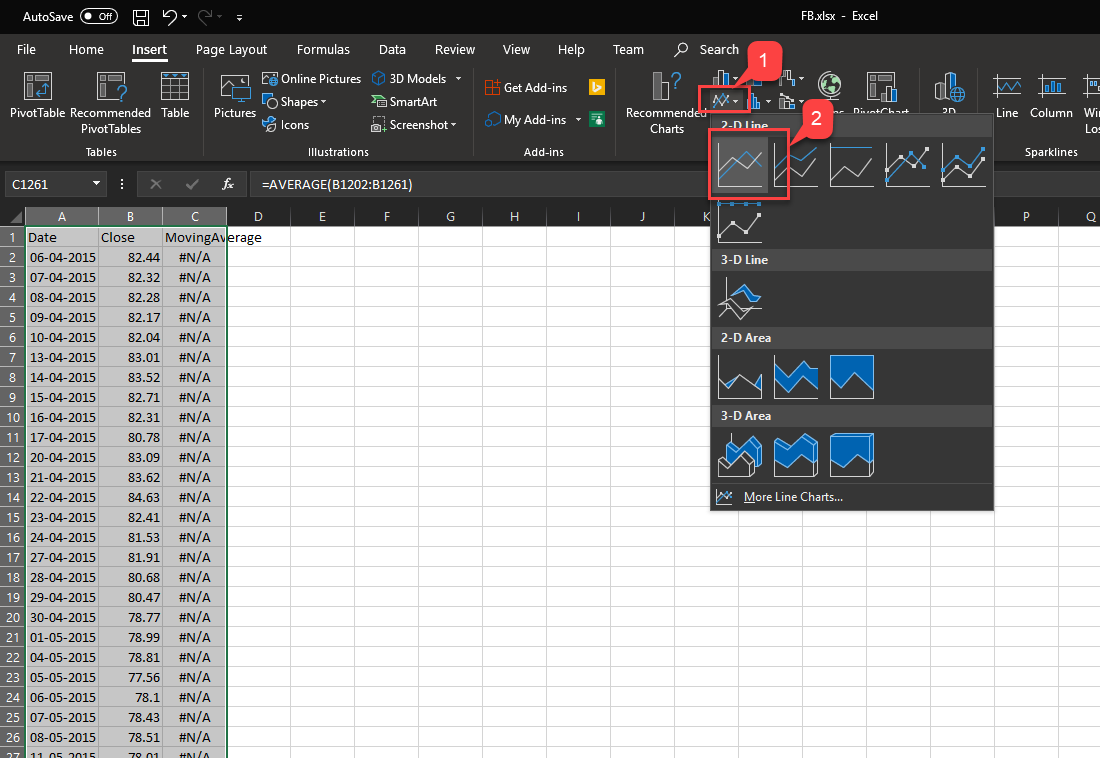Choose the Line with Markers chart

click(907, 164)
